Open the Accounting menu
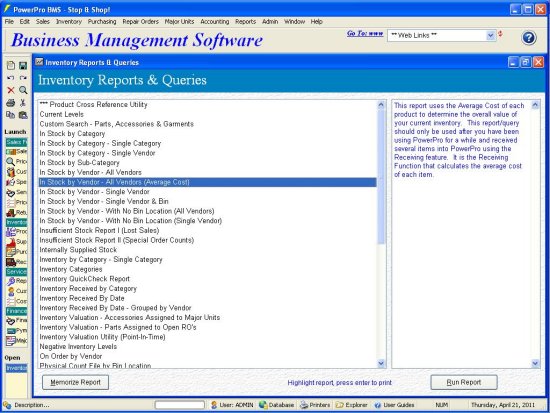This screenshot has height=413, width=550. [215, 21]
